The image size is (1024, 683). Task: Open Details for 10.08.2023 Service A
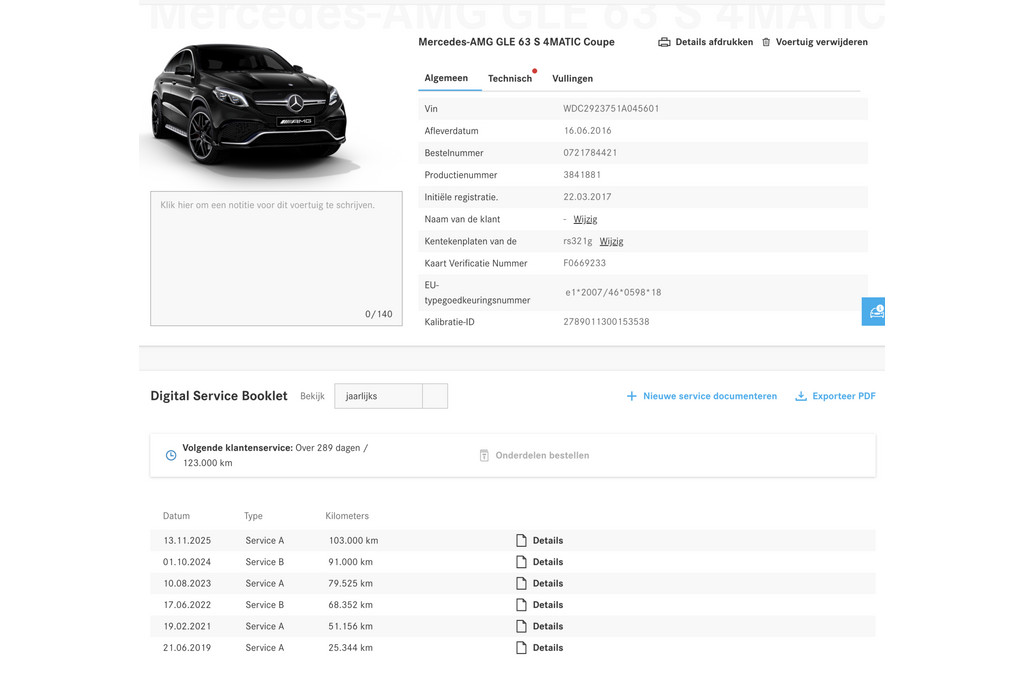pyautogui.click(x=547, y=584)
